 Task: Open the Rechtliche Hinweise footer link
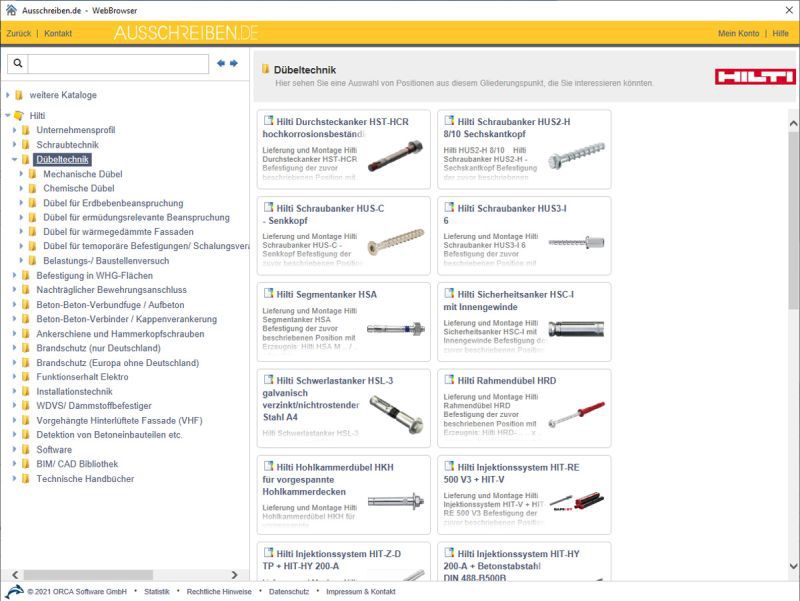click(x=219, y=591)
